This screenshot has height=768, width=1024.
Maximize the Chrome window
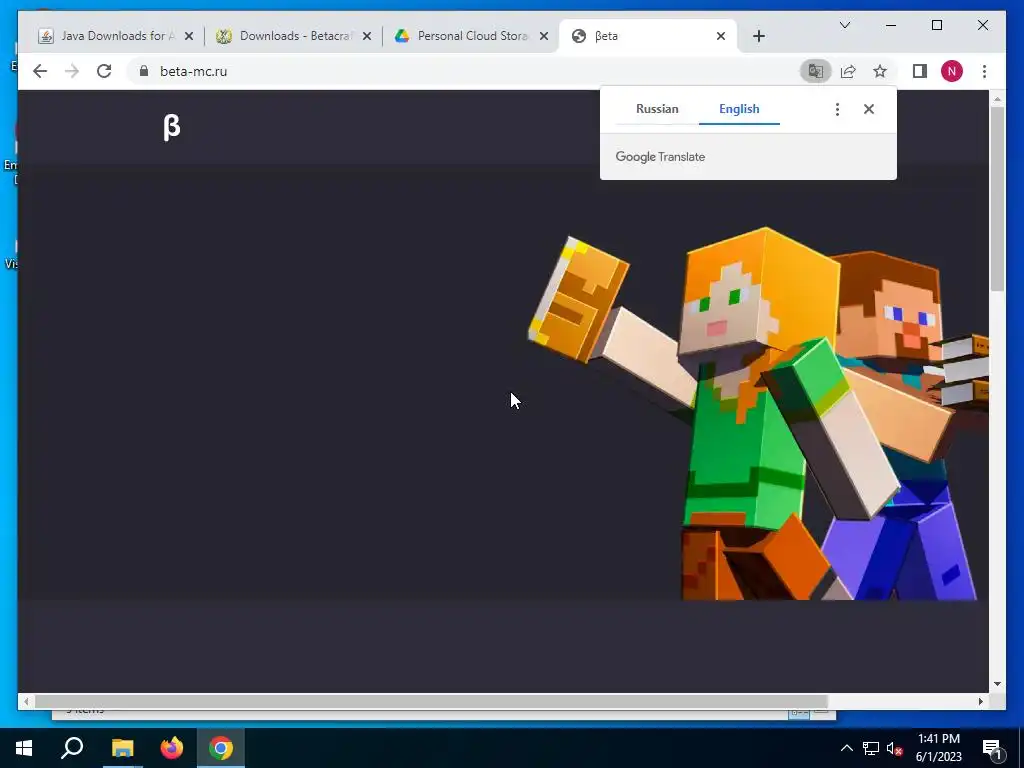click(936, 25)
